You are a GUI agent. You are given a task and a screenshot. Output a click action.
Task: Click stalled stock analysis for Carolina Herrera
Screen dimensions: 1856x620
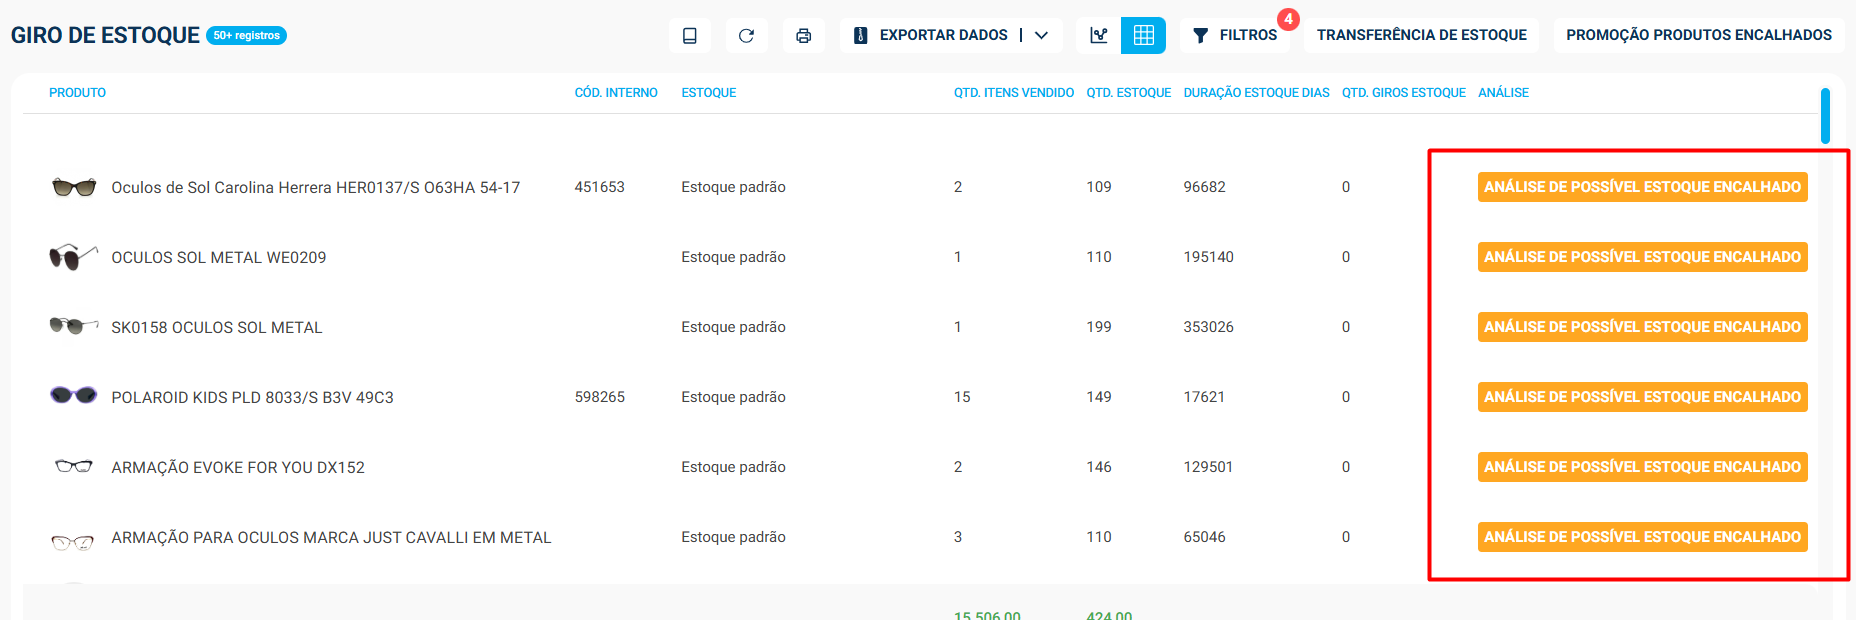point(1642,187)
